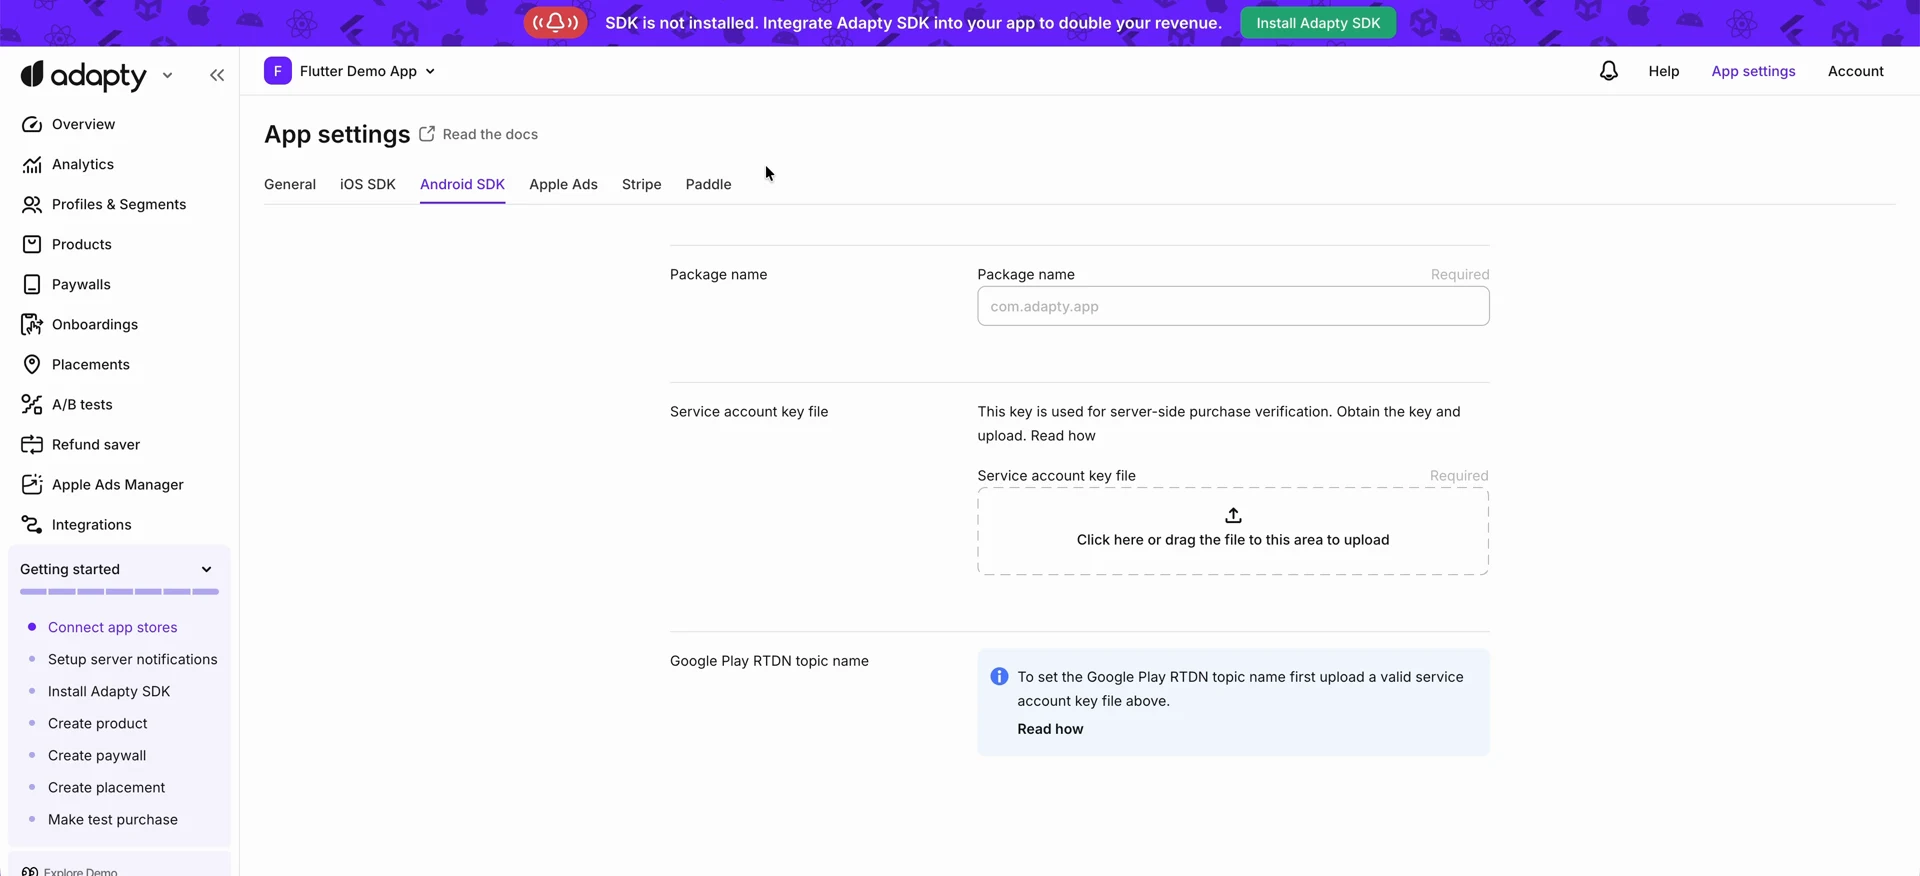Go to Install Adapty SDK step
The width and height of the screenshot is (1920, 876).
[x=109, y=691]
